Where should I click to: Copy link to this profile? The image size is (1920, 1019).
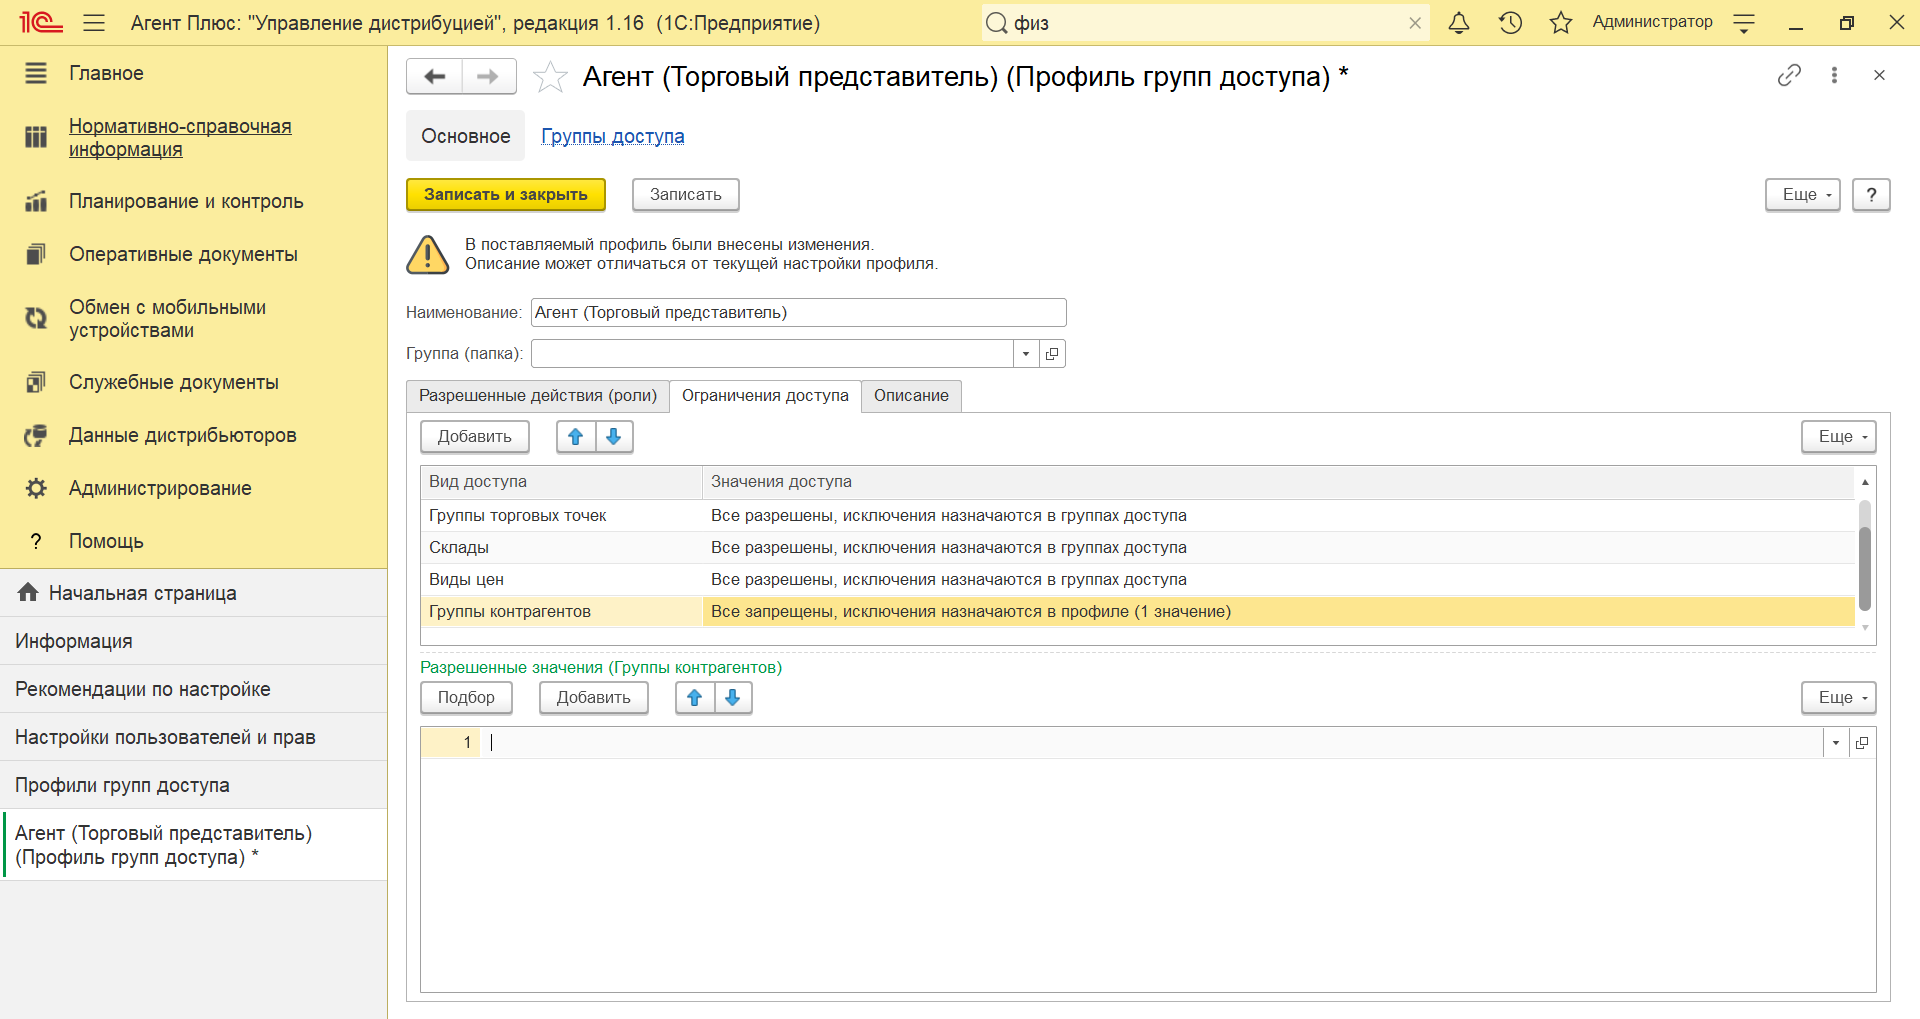tap(1789, 75)
